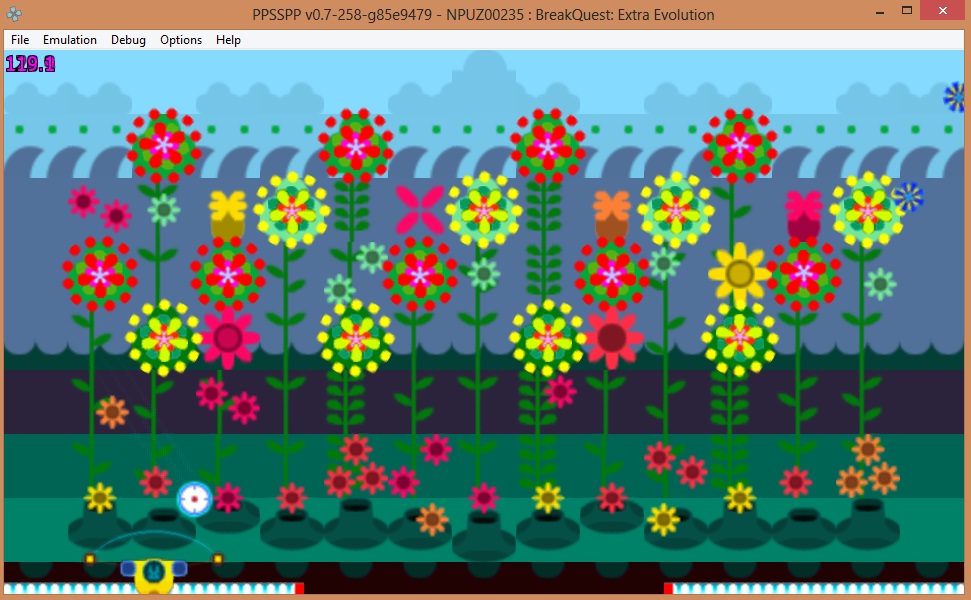Viewport: 971px width, 600px height.
Task: Maximize the PPSSPP window
Action: coord(907,11)
